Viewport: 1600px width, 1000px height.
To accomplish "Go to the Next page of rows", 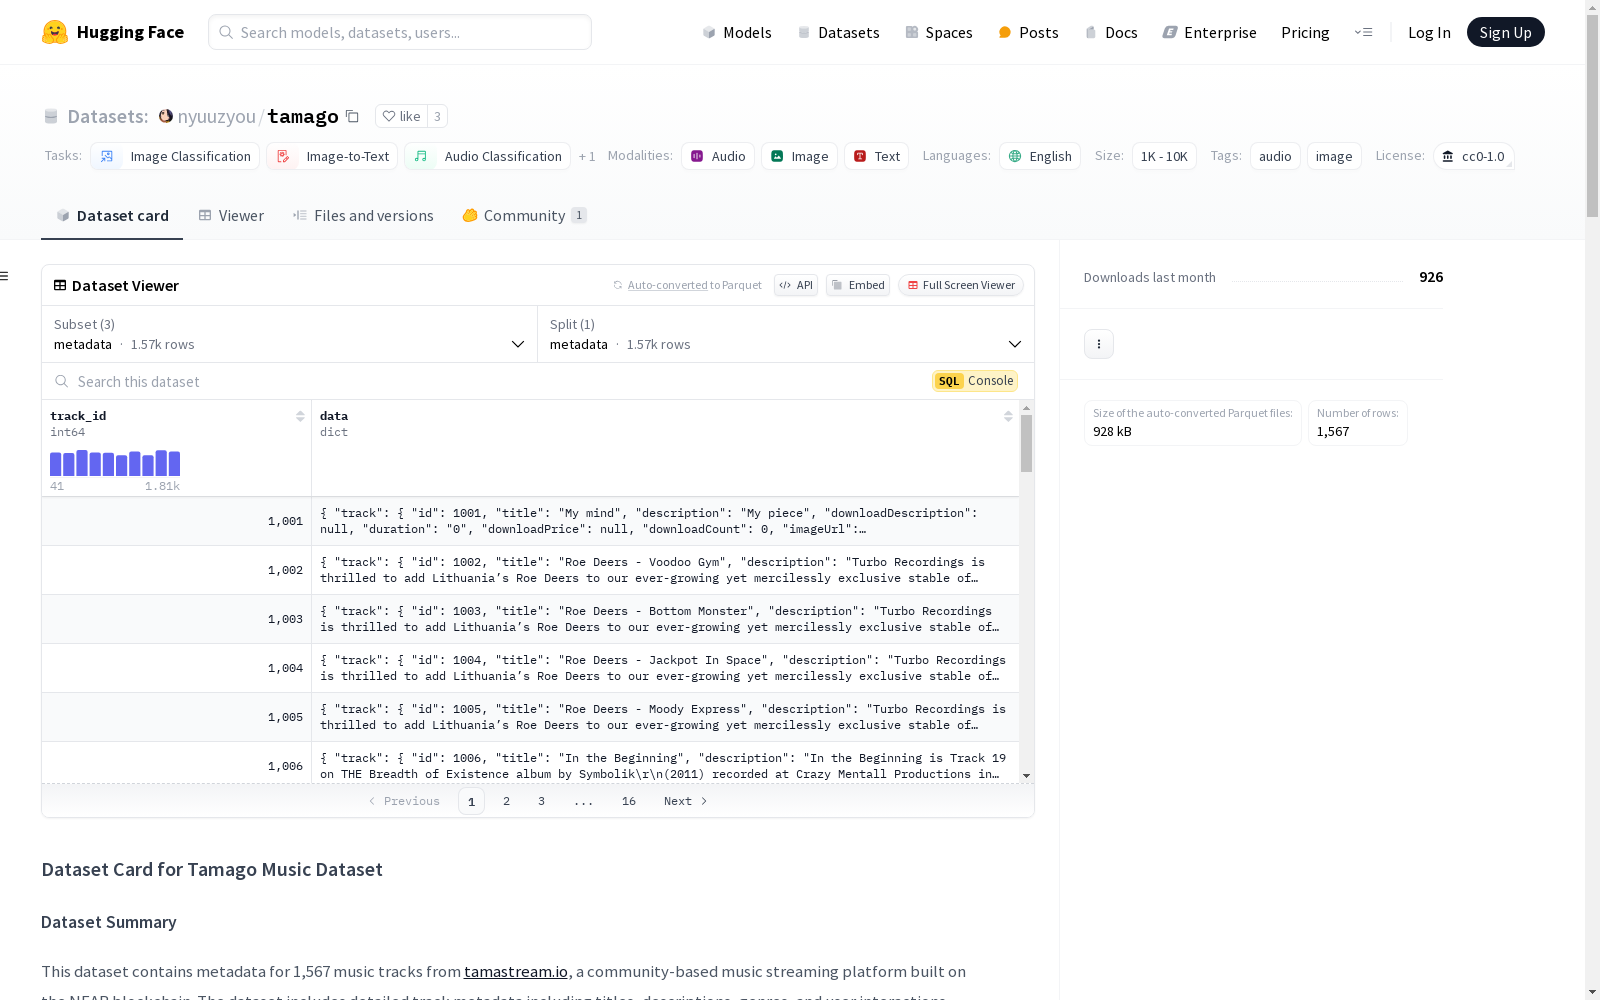I will 686,801.
